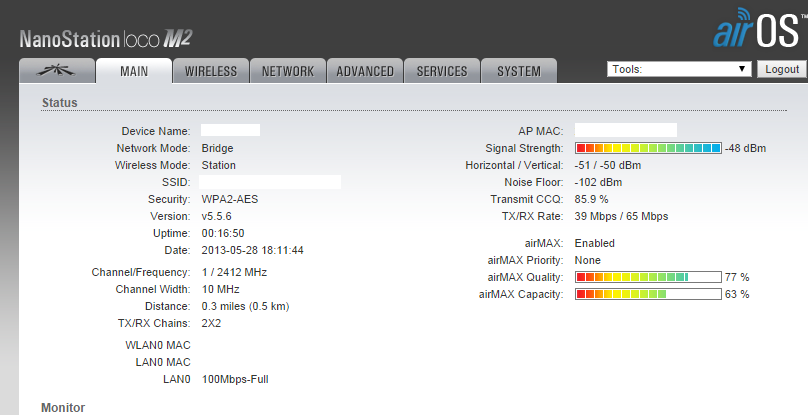The image size is (808, 415).
Task: Select the SERVICES tab
Action: click(442, 71)
